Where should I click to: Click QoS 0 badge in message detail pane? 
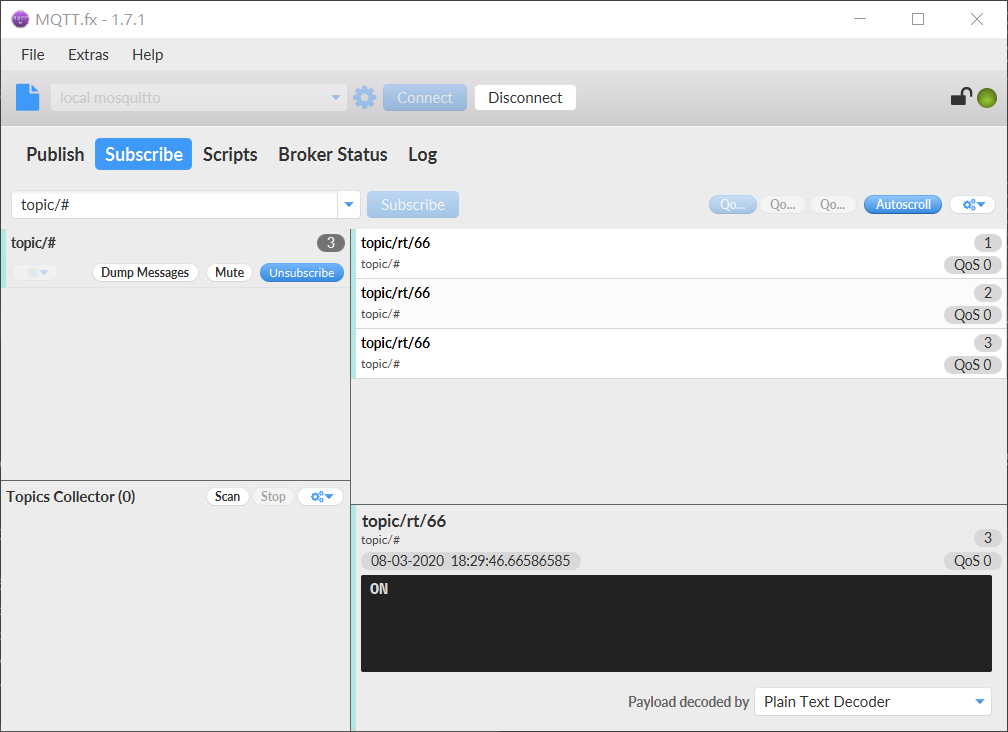coord(973,561)
